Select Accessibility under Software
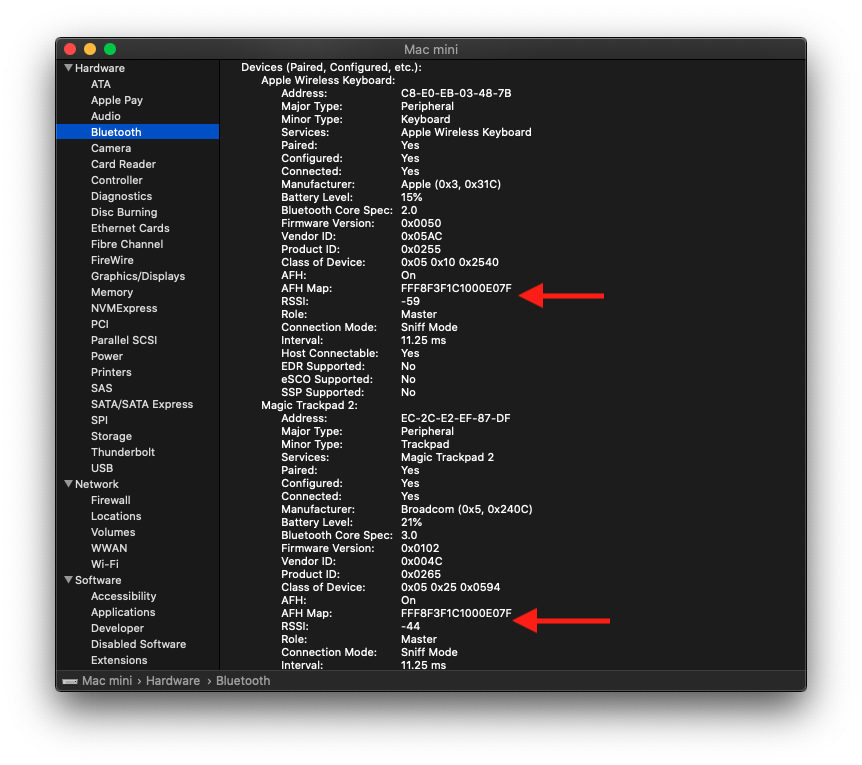Image resolution: width=862 pixels, height=765 pixels. point(124,596)
